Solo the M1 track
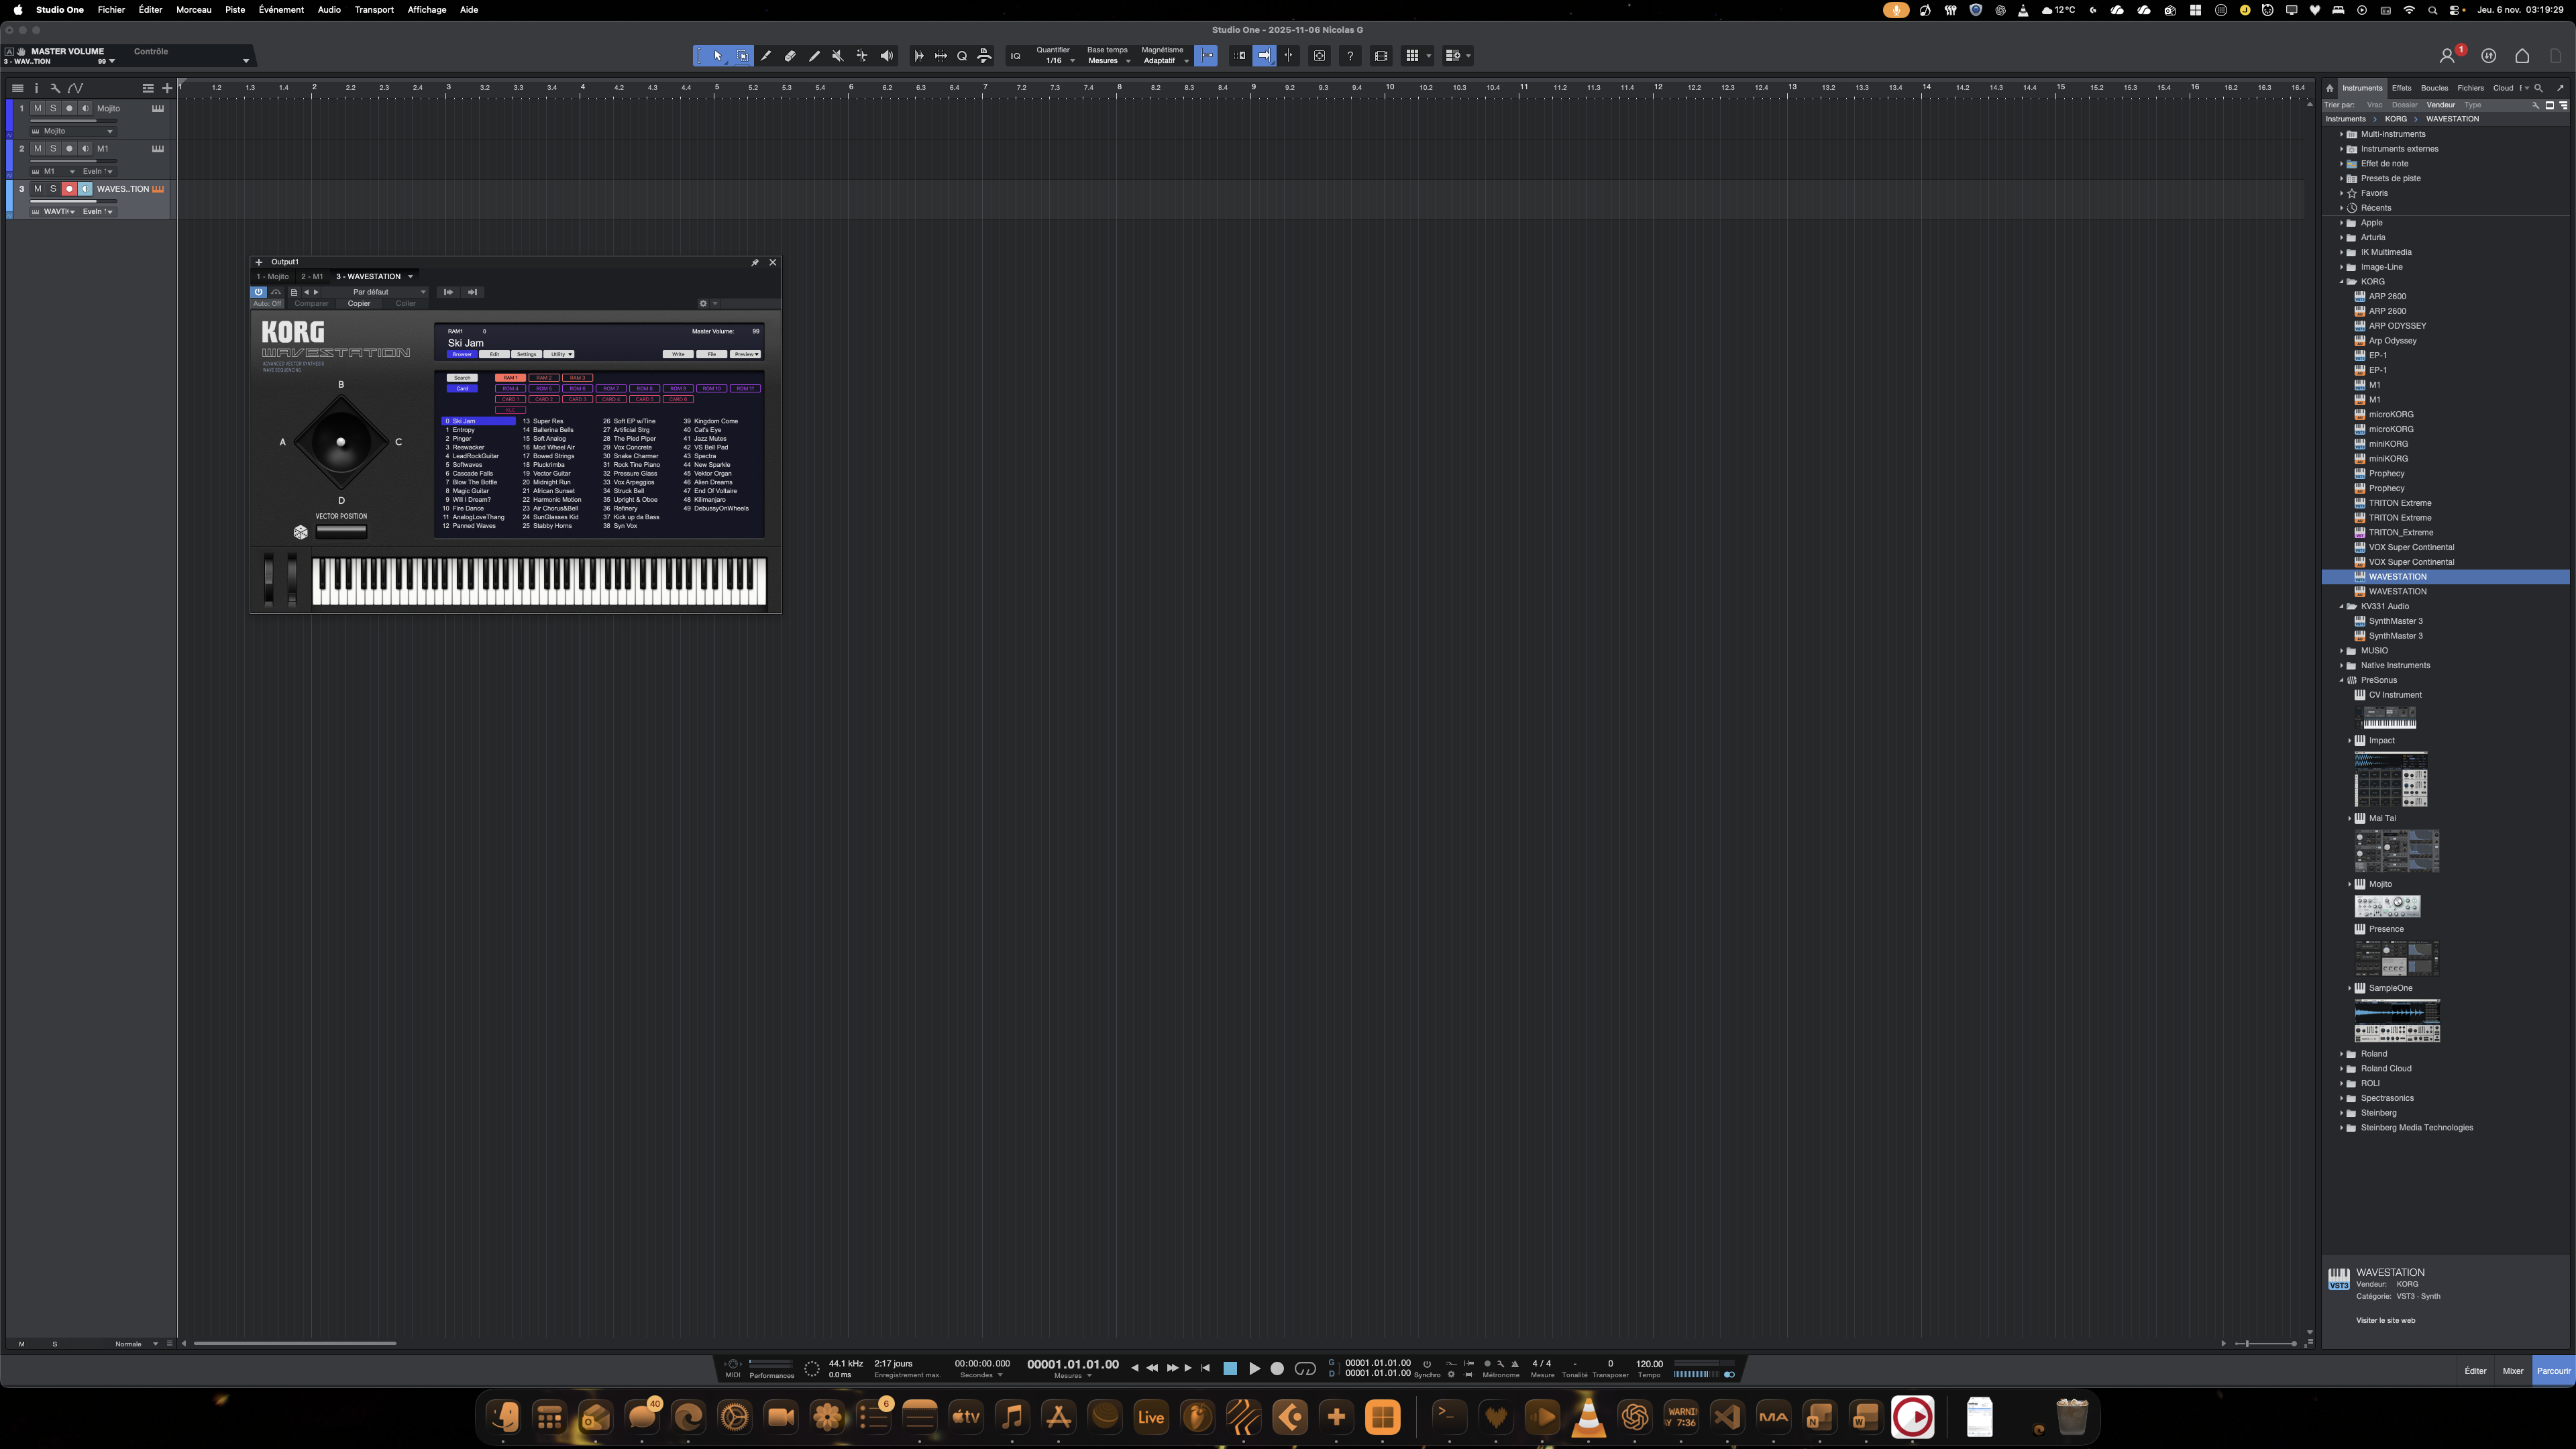This screenshot has width=2576, height=1449. [x=53, y=148]
